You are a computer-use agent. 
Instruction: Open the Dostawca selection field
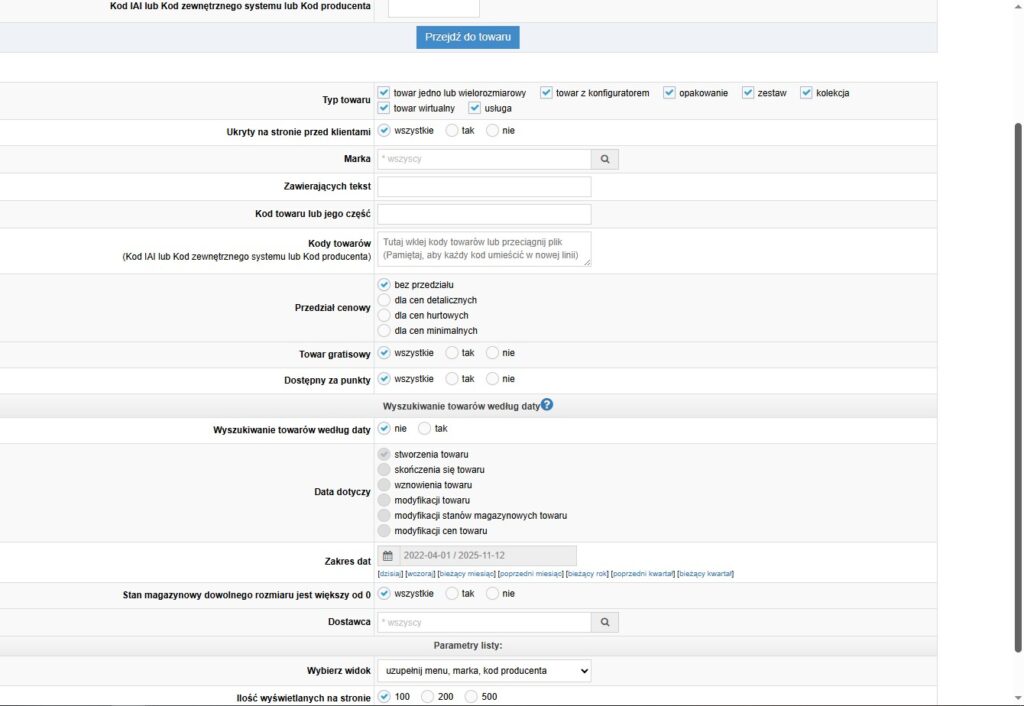[x=484, y=622]
